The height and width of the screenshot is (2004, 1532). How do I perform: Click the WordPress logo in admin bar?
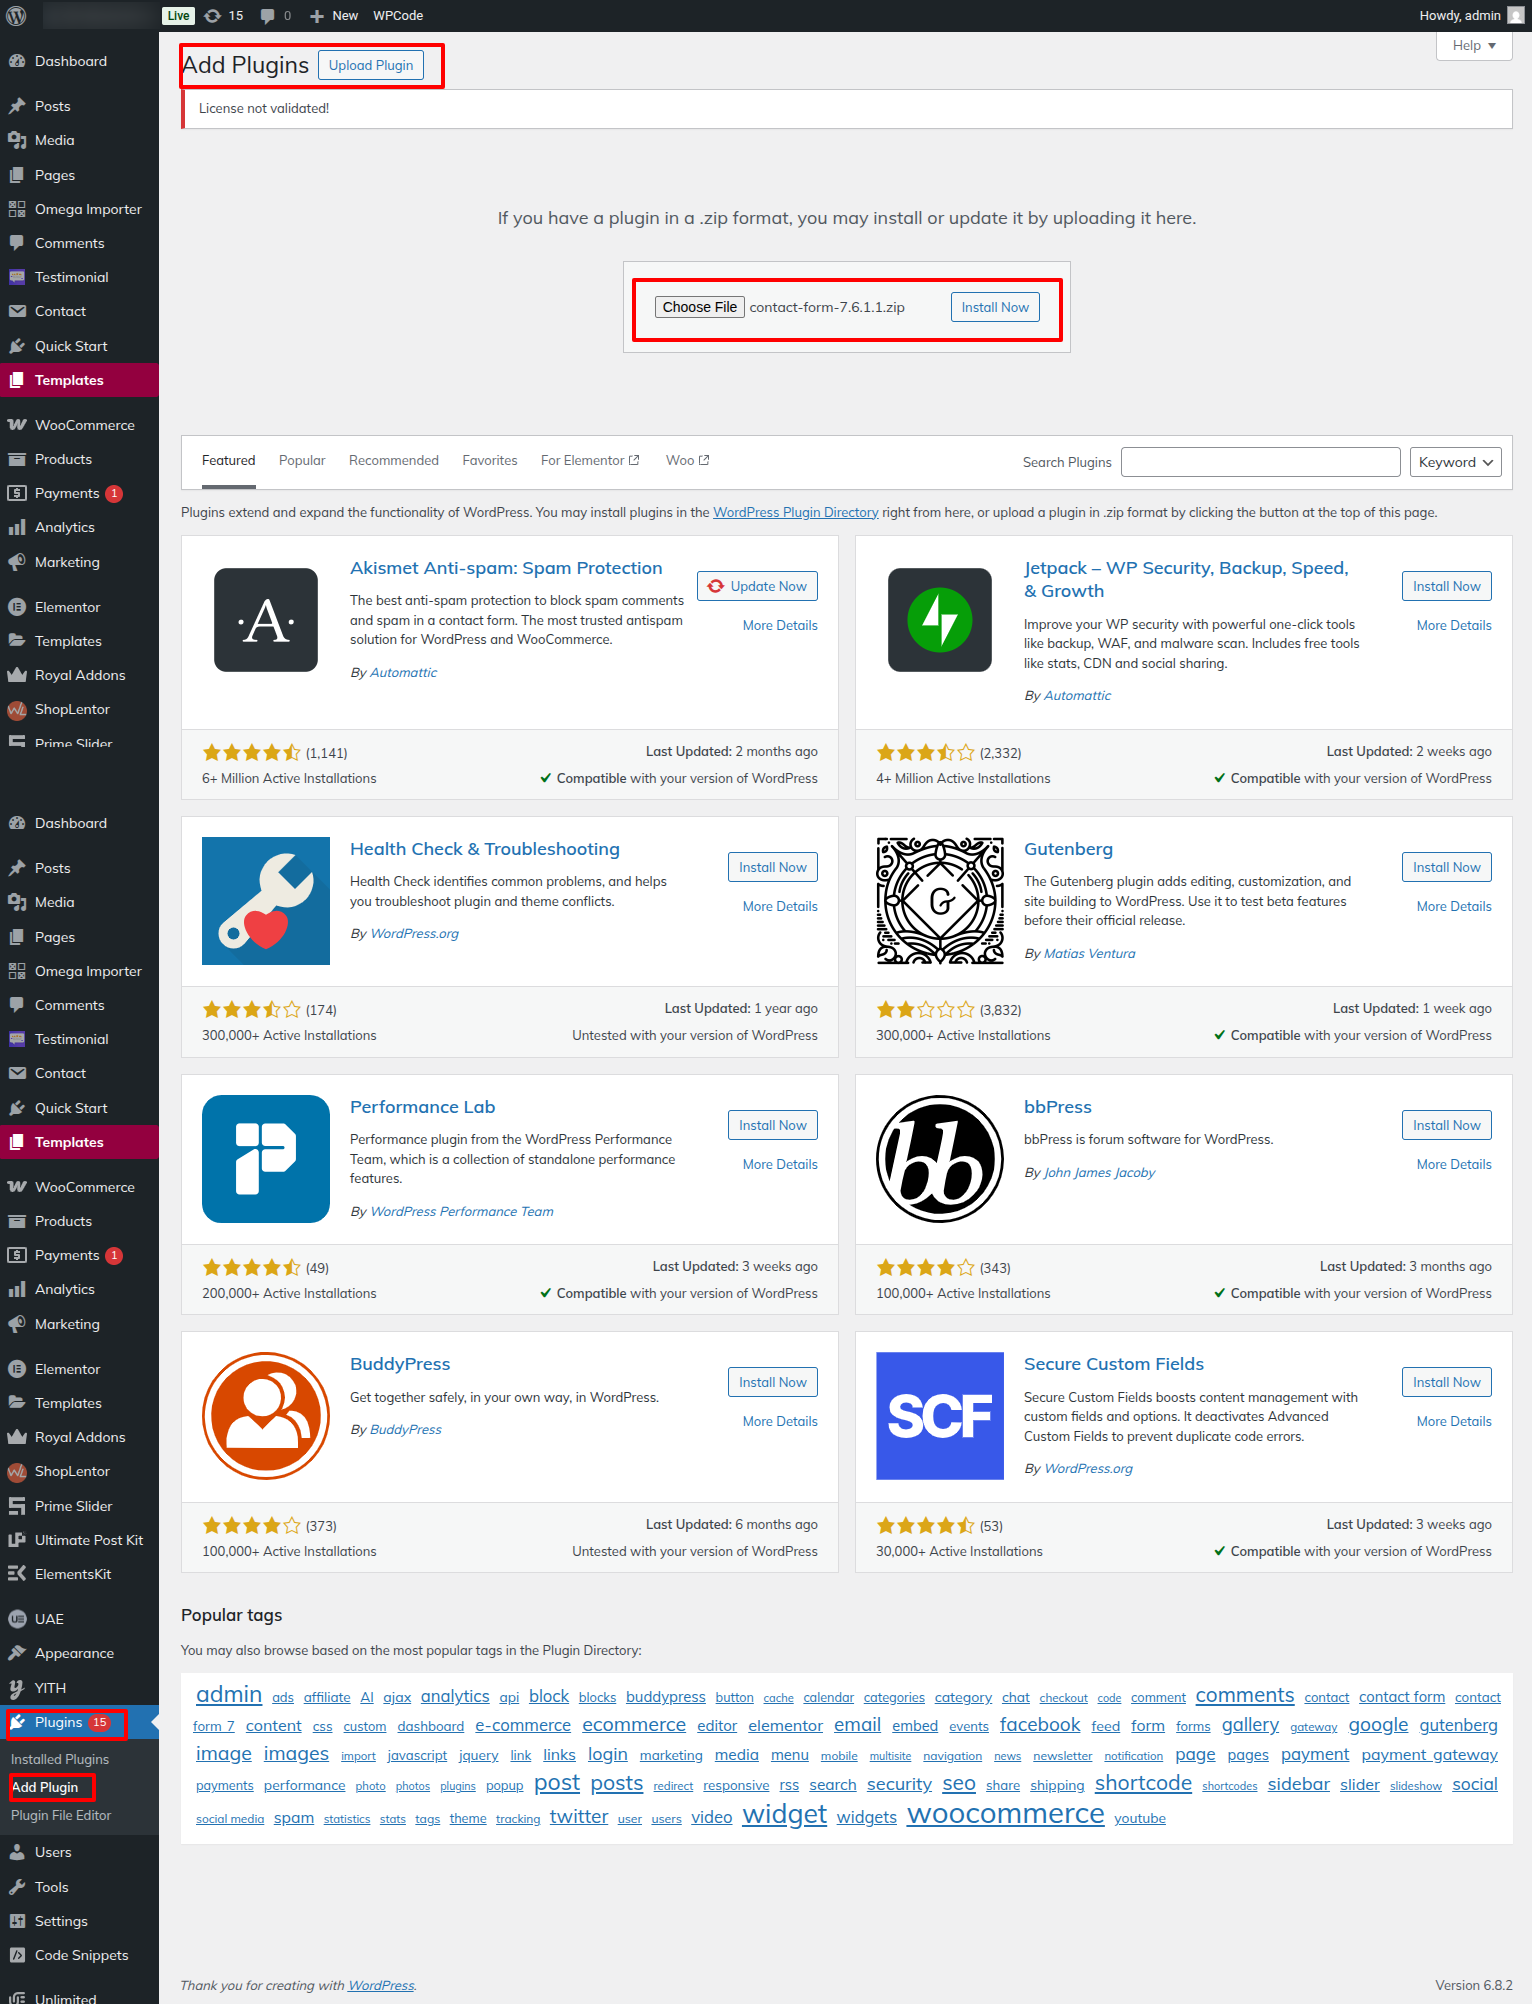[x=16, y=15]
